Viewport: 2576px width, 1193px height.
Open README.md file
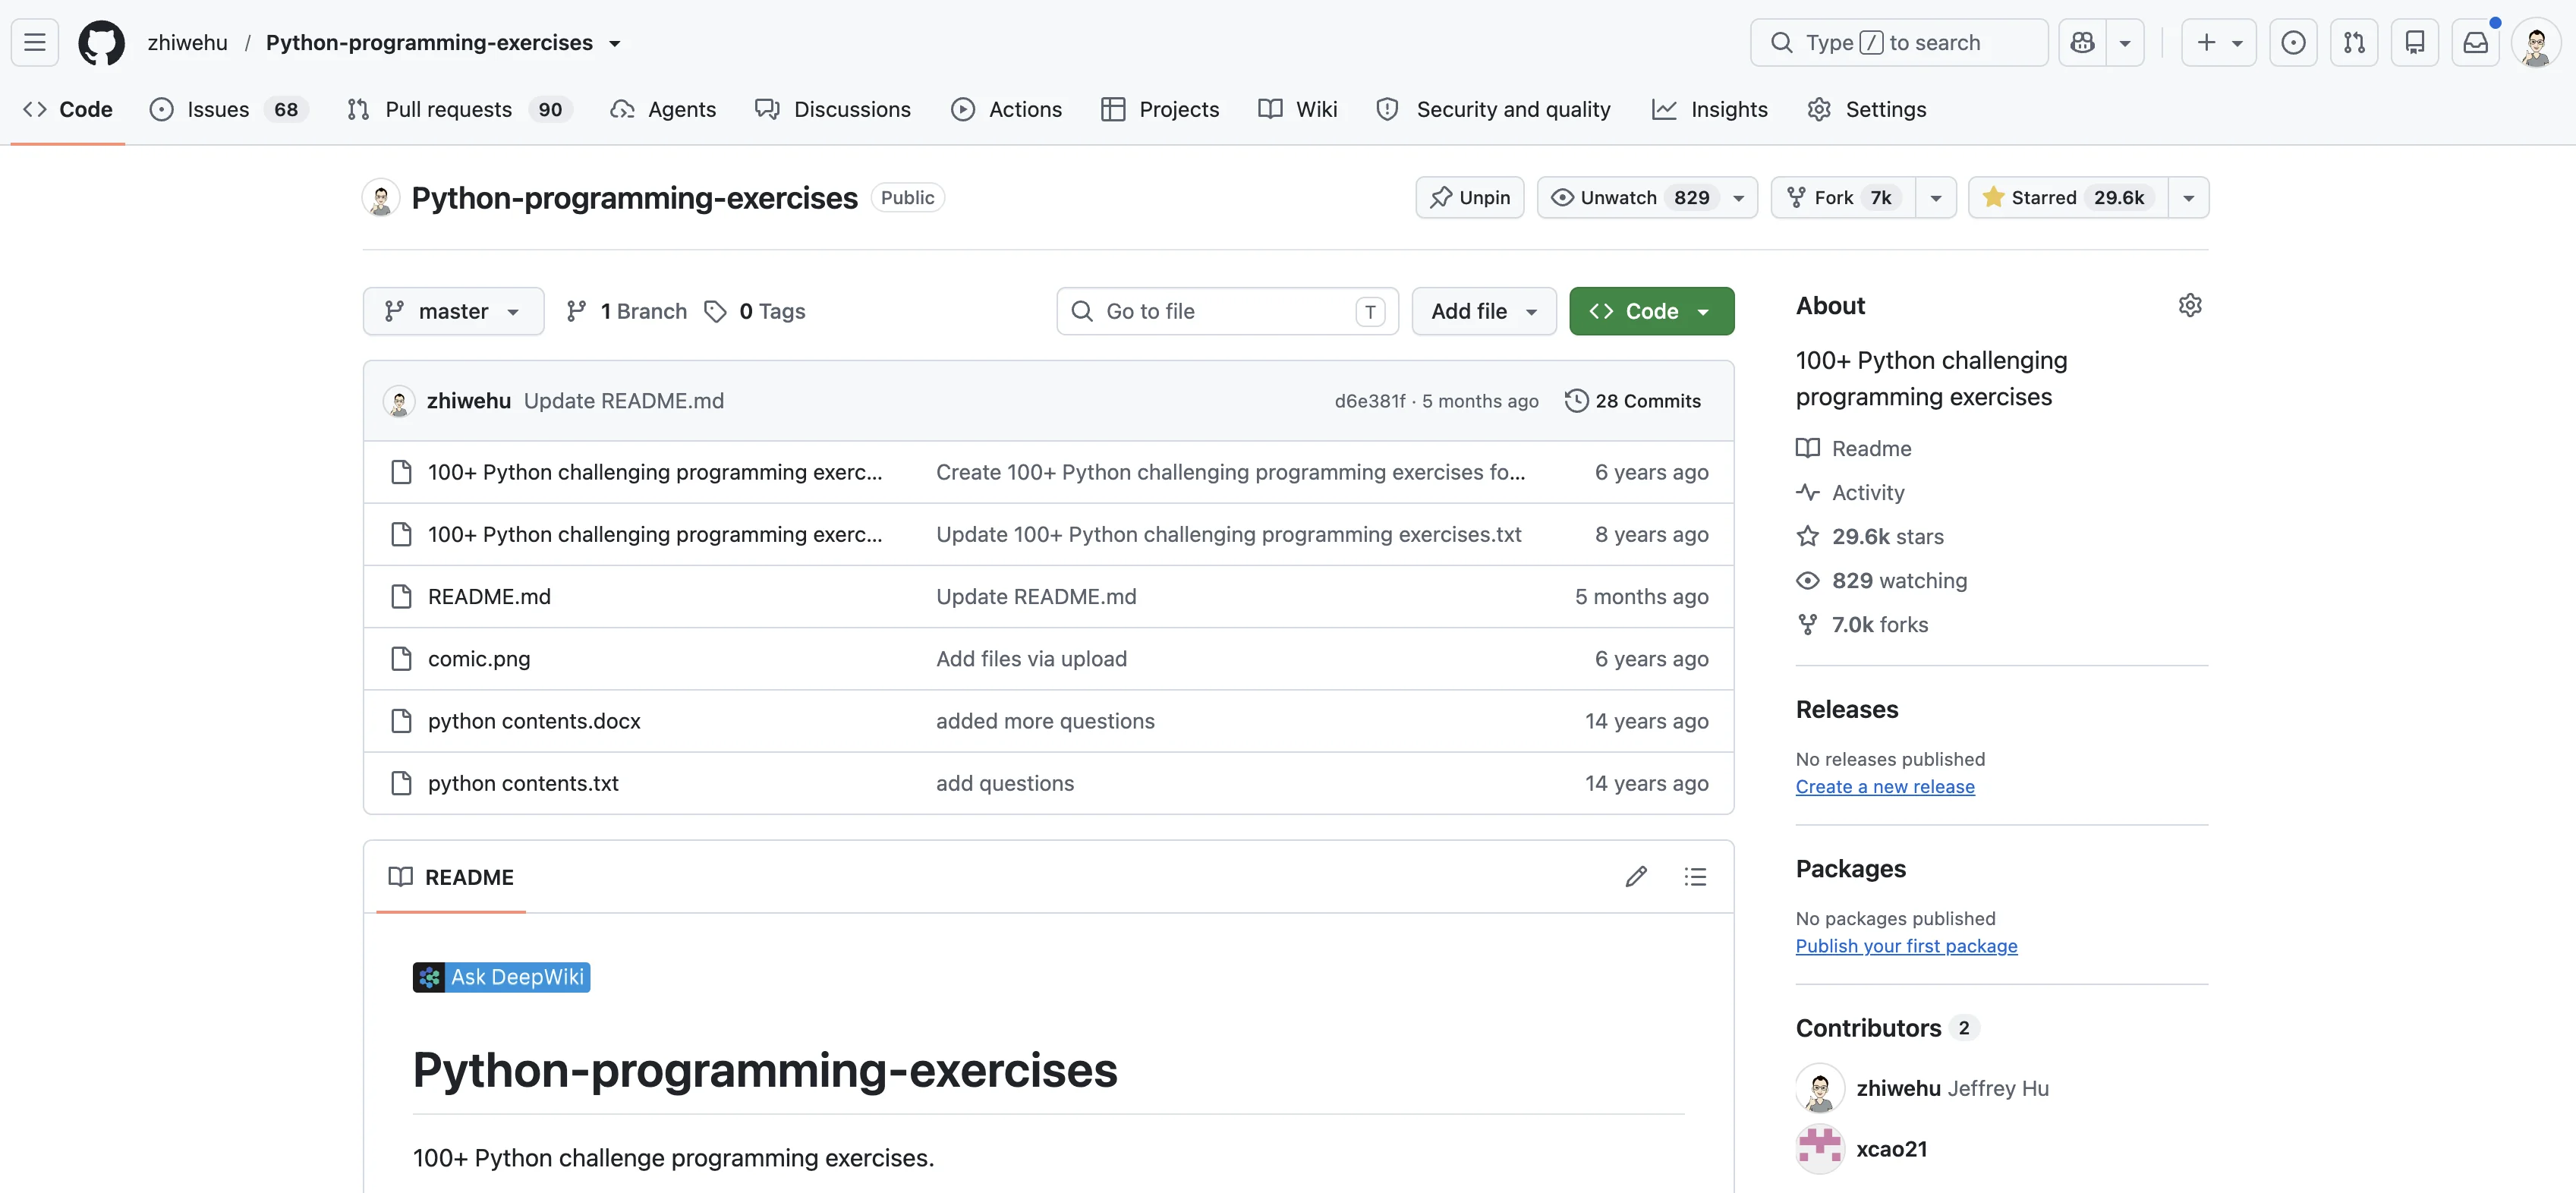coord(489,597)
